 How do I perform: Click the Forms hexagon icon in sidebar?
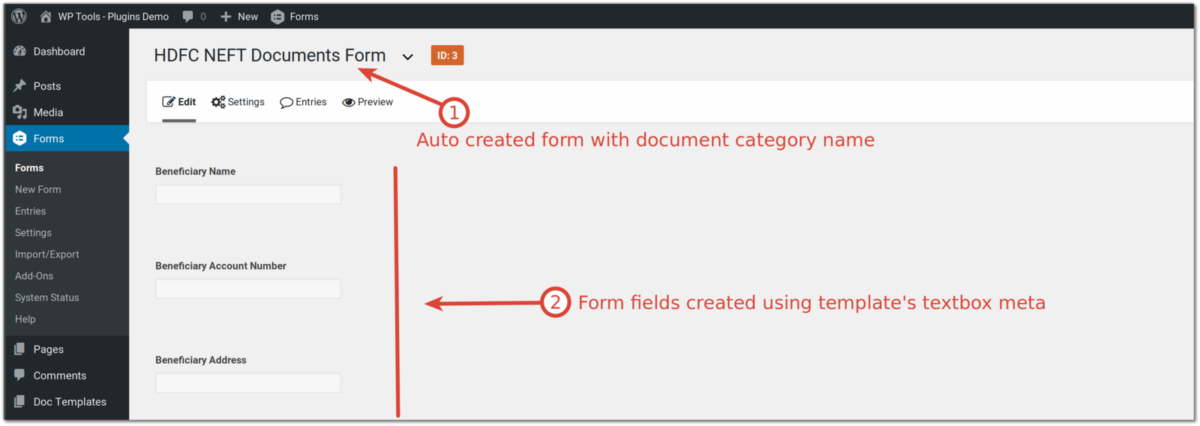(20, 138)
